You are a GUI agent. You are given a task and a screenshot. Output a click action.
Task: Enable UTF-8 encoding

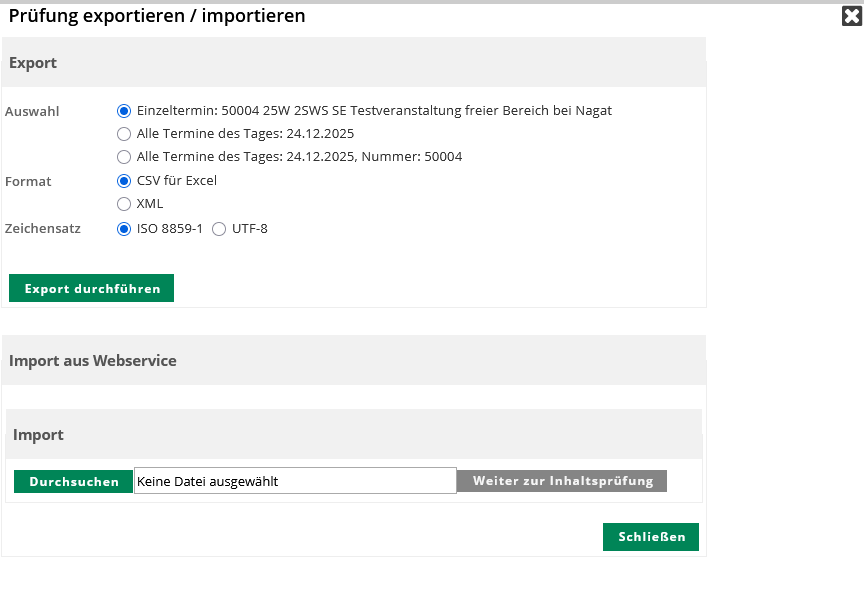pyautogui.click(x=219, y=229)
